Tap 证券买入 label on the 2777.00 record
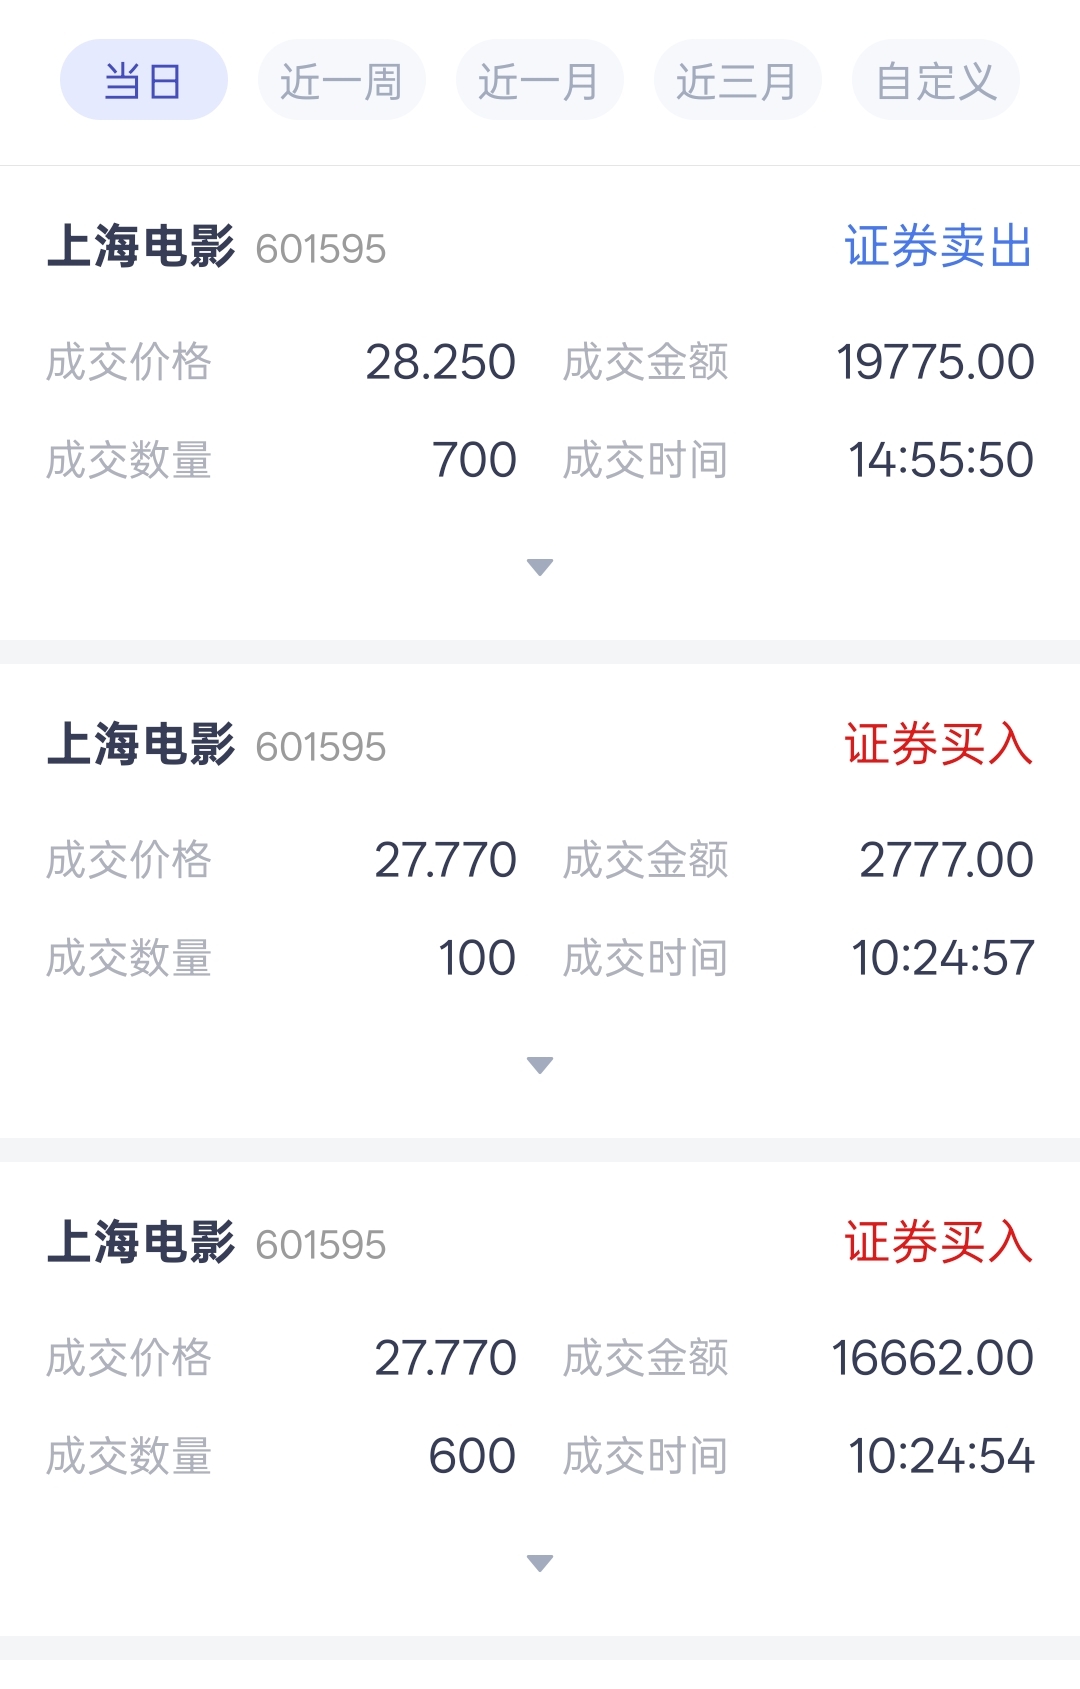 pyautogui.click(x=938, y=745)
